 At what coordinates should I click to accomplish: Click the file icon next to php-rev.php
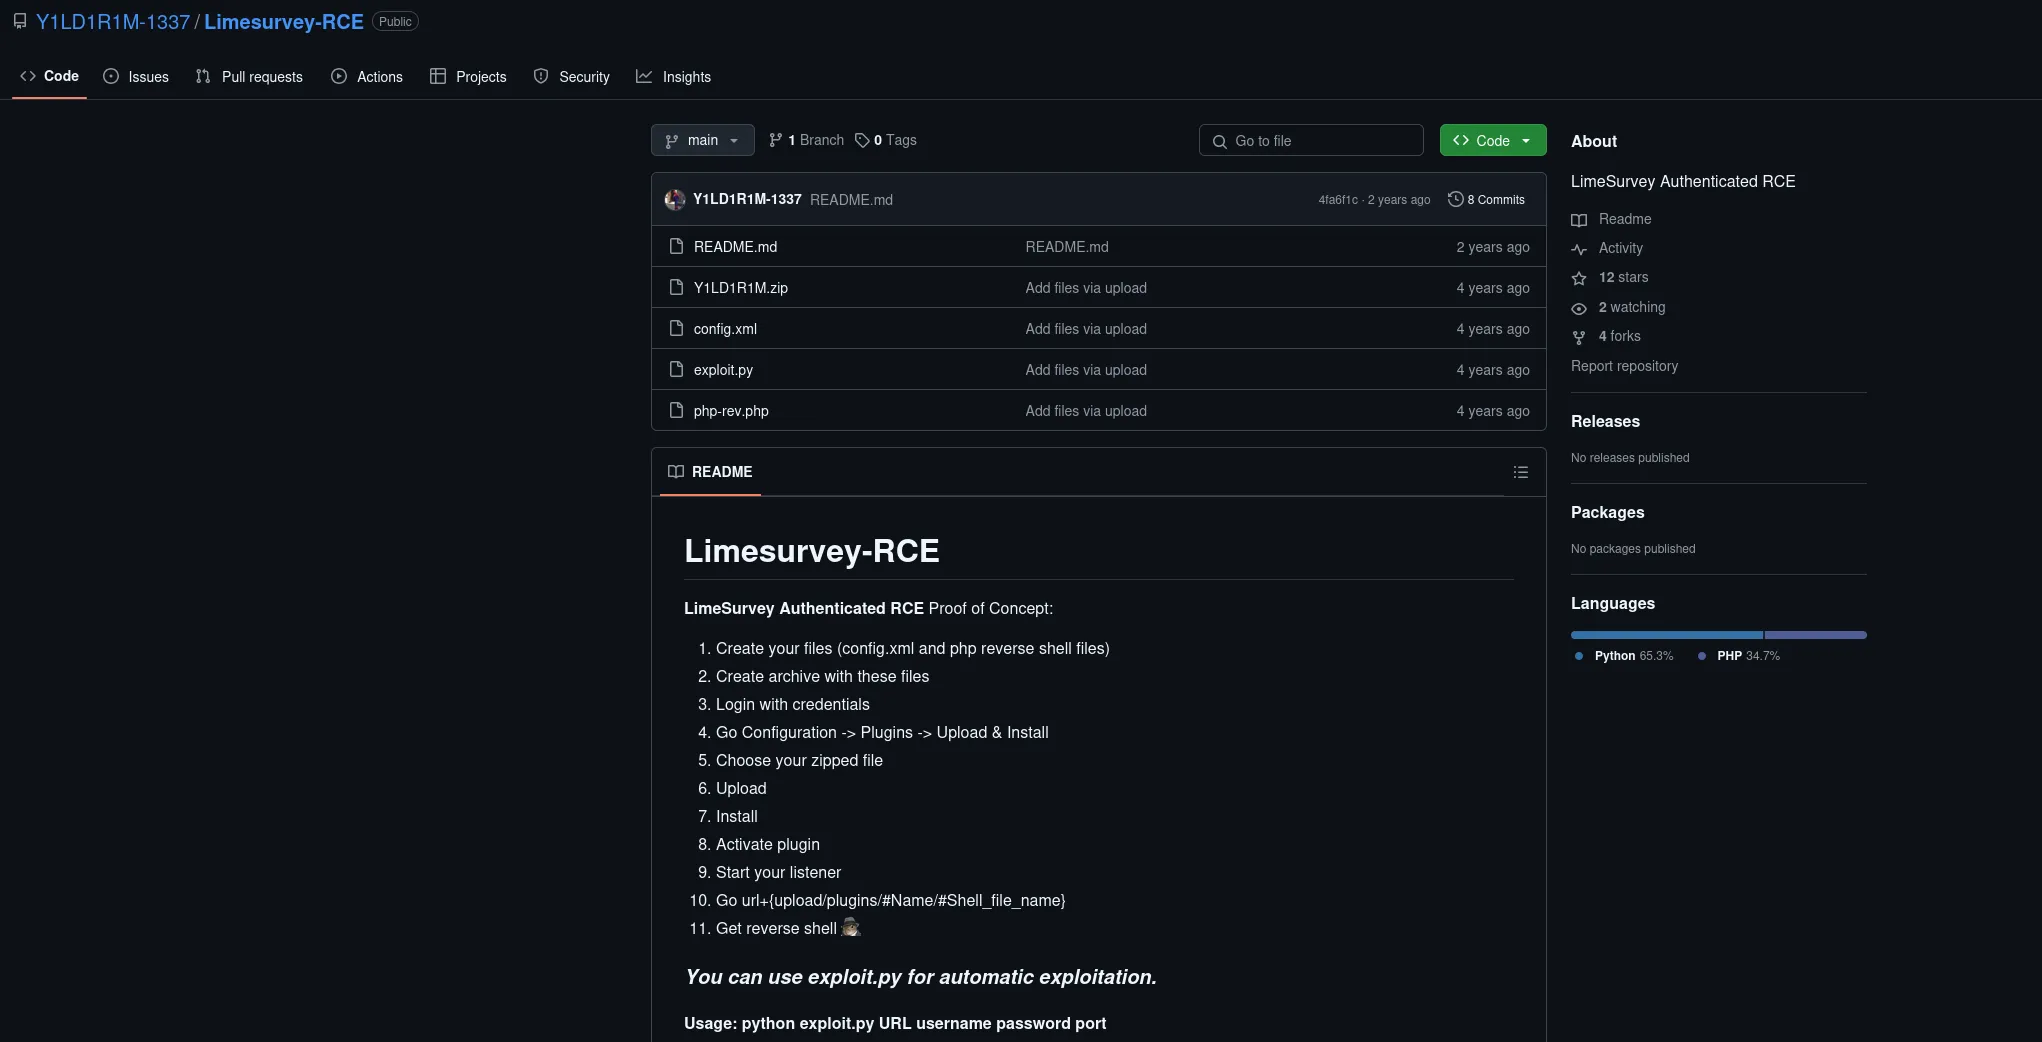click(676, 410)
